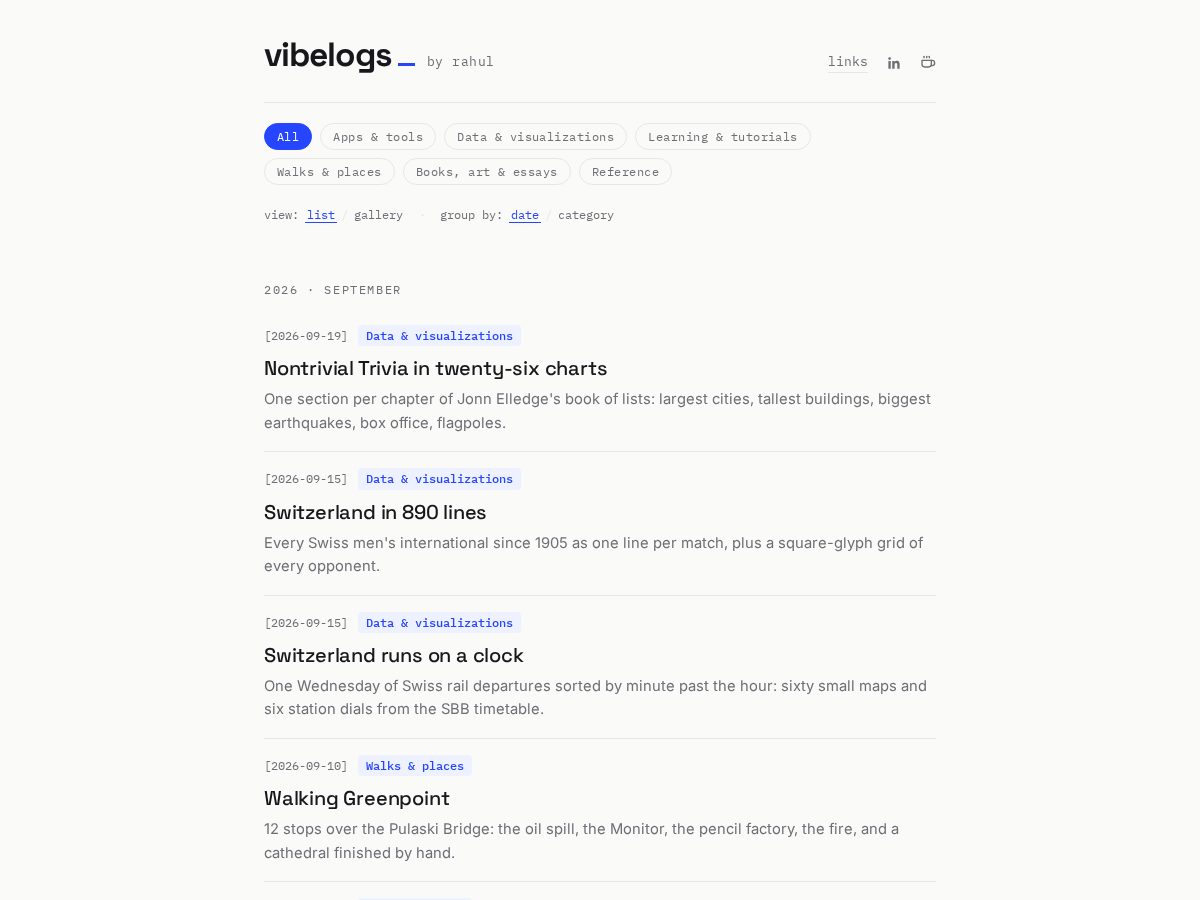This screenshot has width=1200, height=900.
Task: Filter by Apps & tools
Action: pos(378,137)
